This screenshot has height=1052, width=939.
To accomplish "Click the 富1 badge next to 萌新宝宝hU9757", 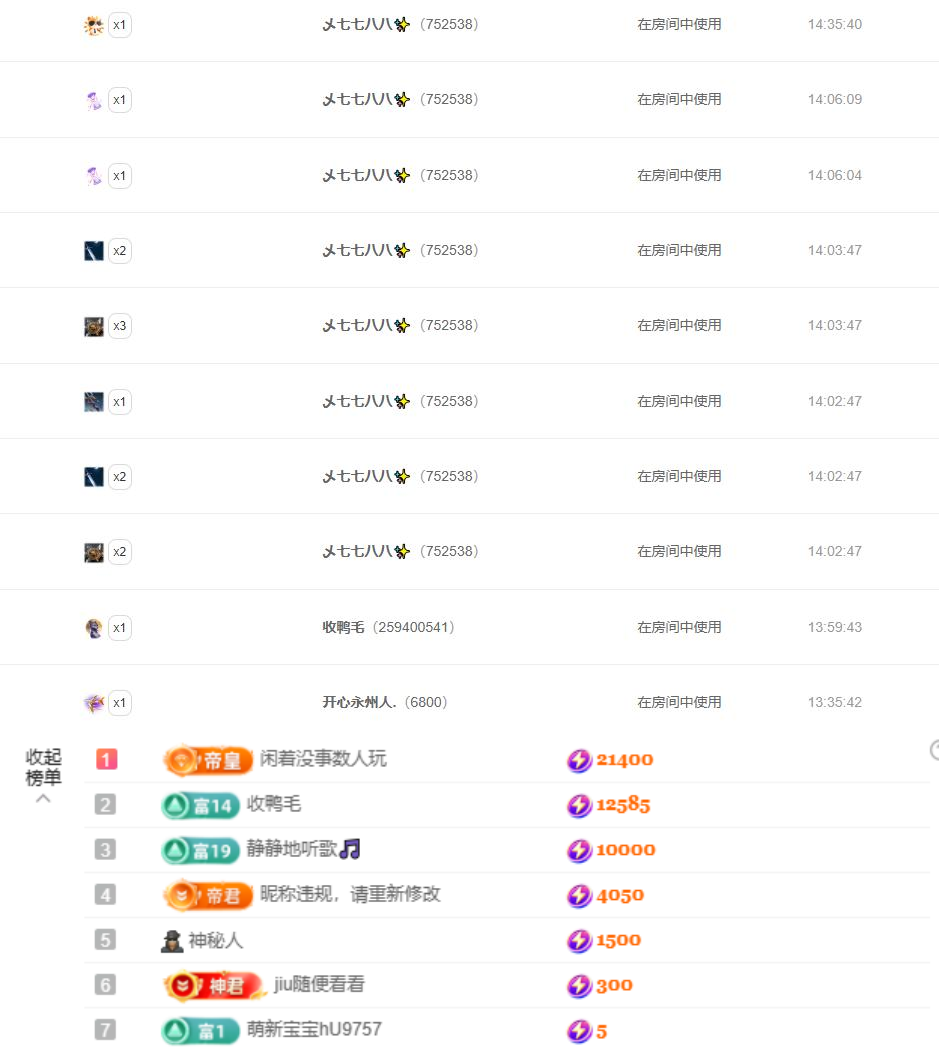I will tap(200, 1031).
